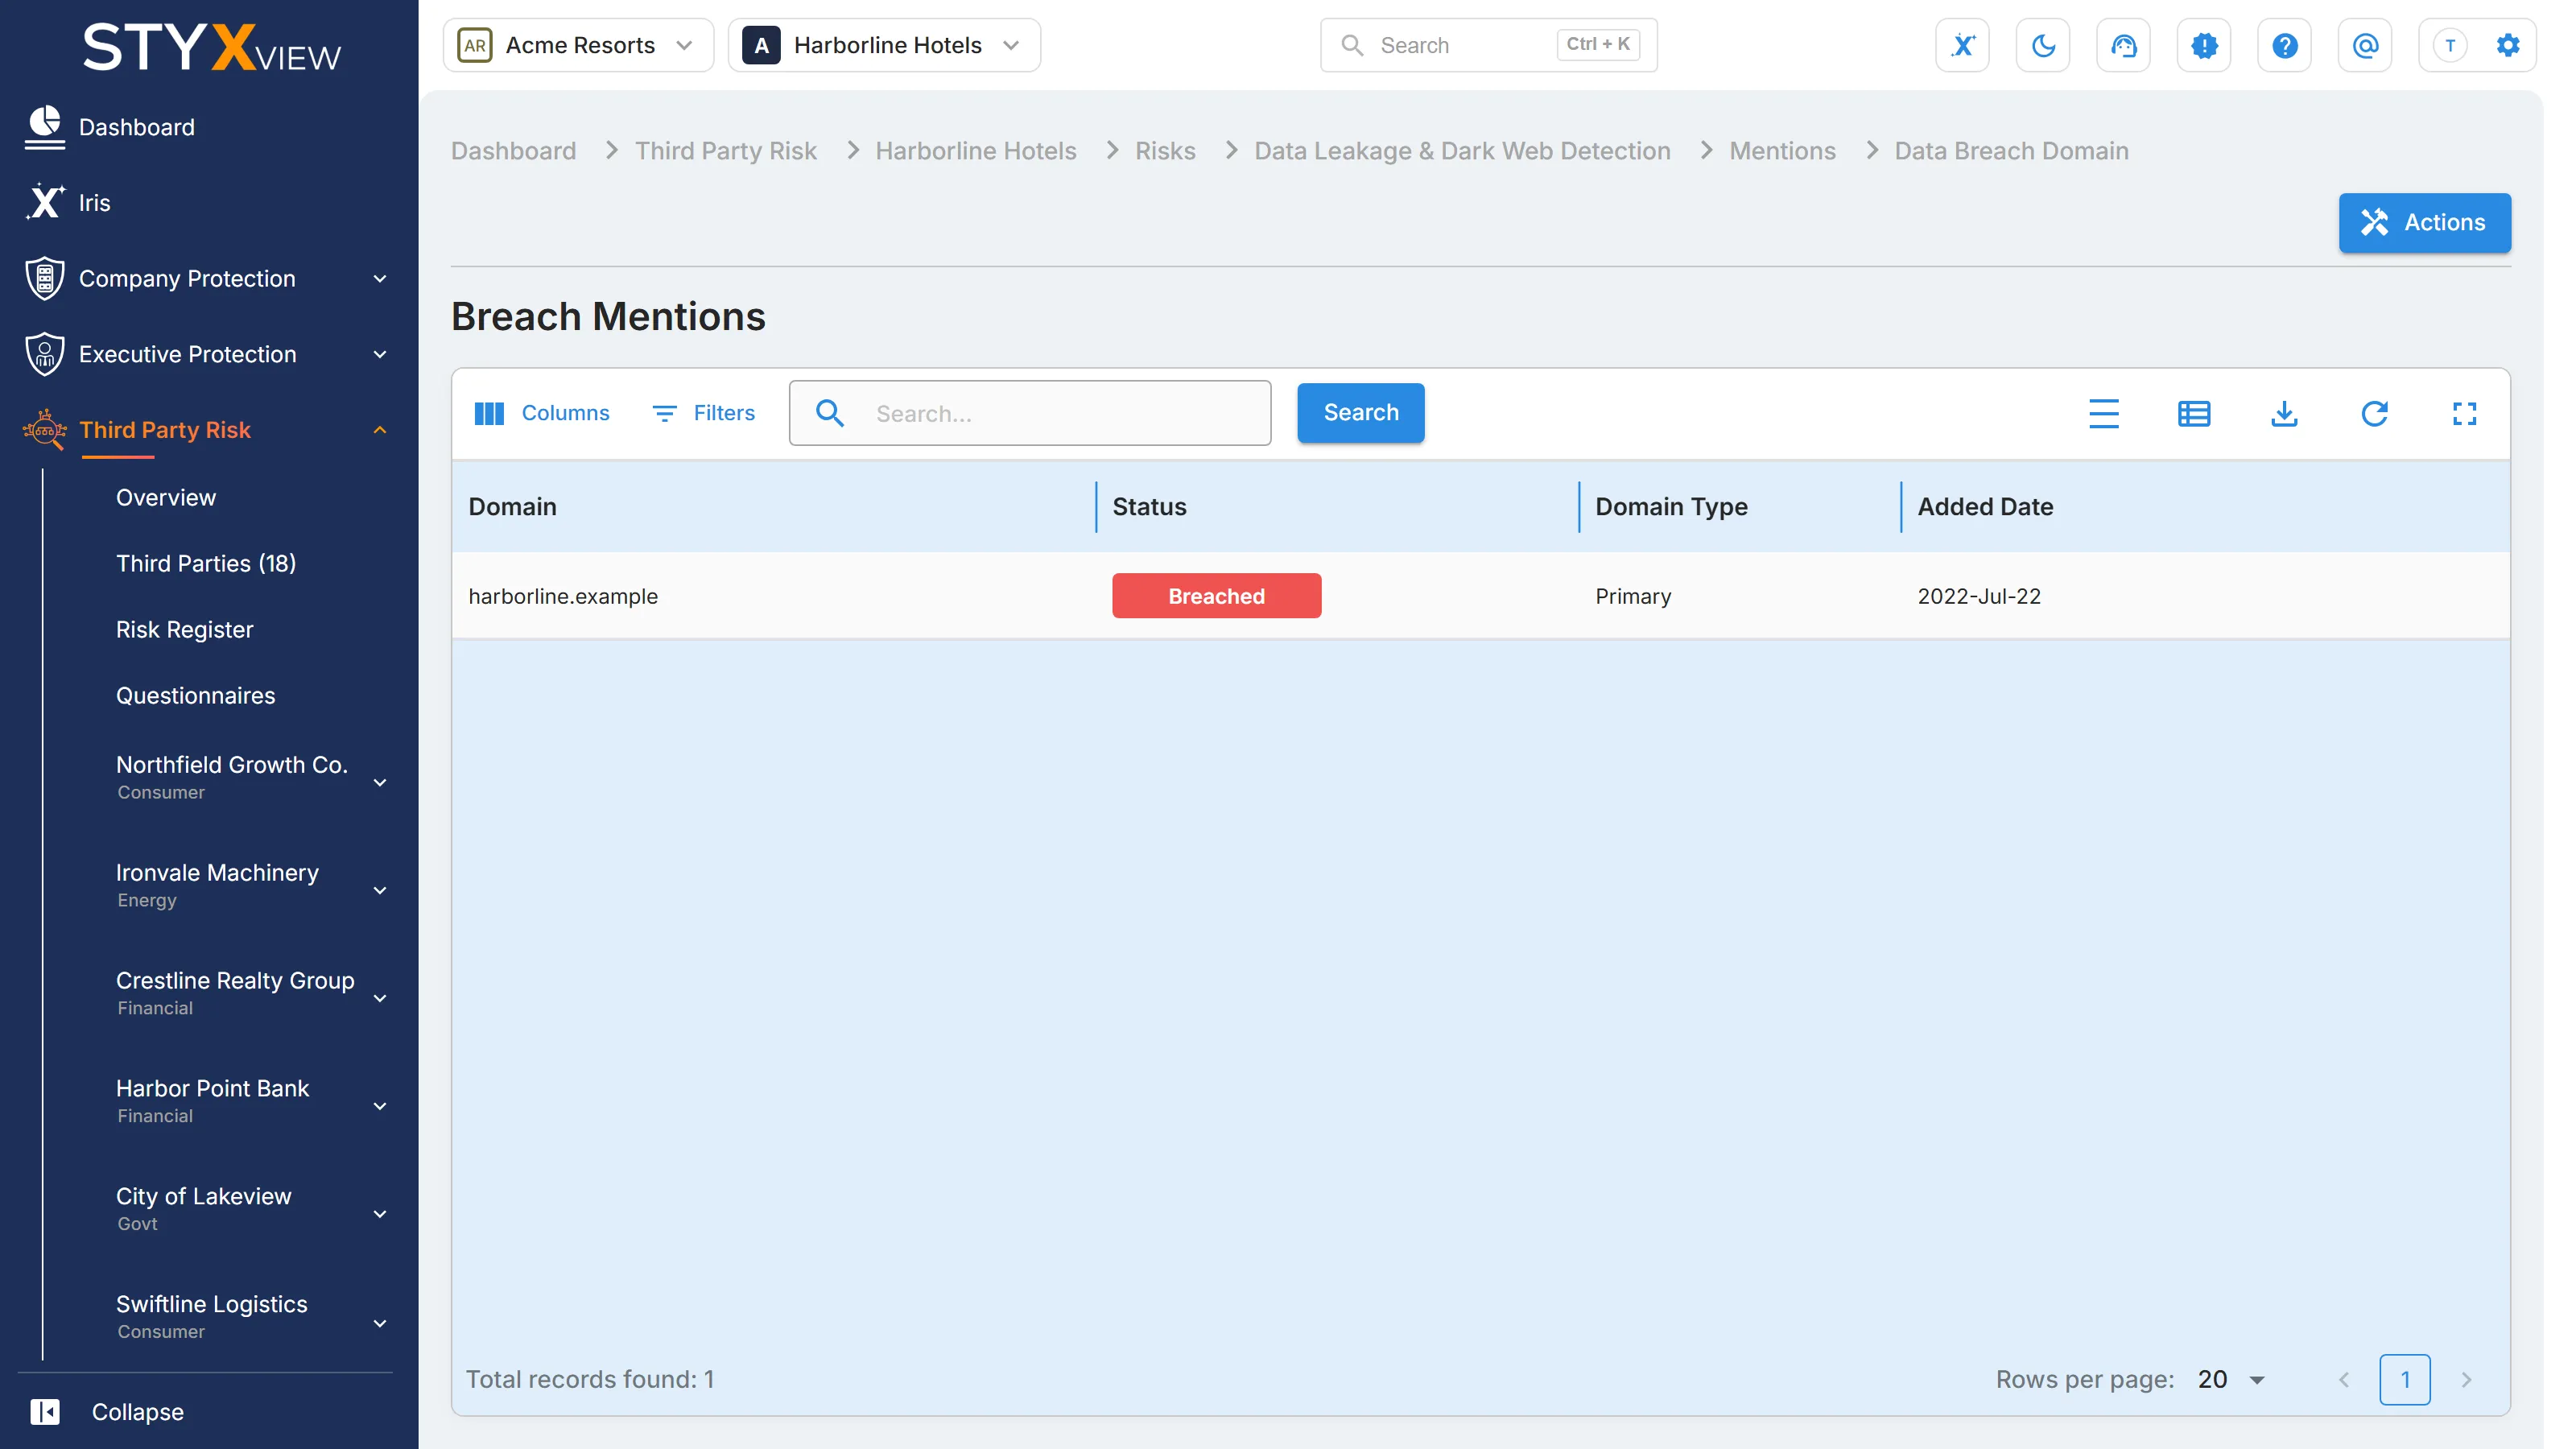Viewport: 2576px width, 1449px height.
Task: Click the Dashboard pie chart icon
Action: tap(44, 127)
